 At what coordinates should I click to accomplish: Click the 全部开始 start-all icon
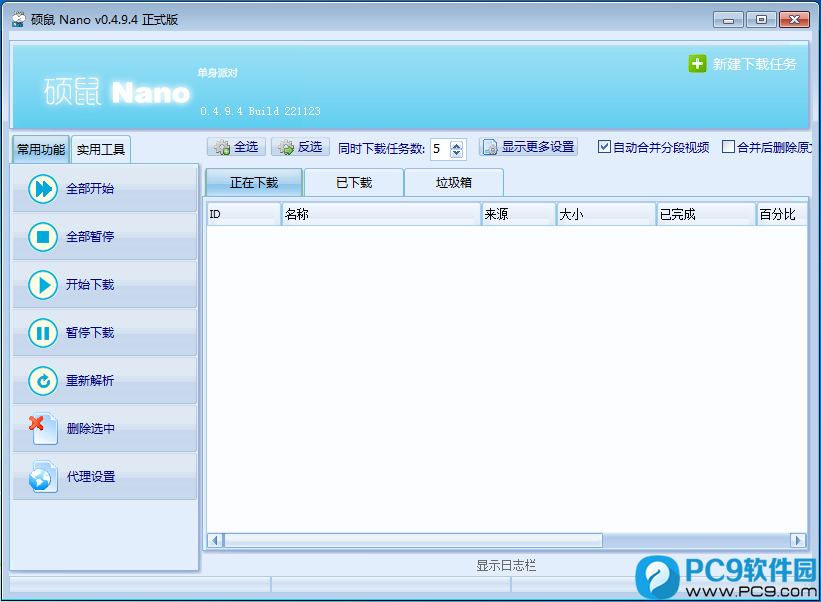43,189
